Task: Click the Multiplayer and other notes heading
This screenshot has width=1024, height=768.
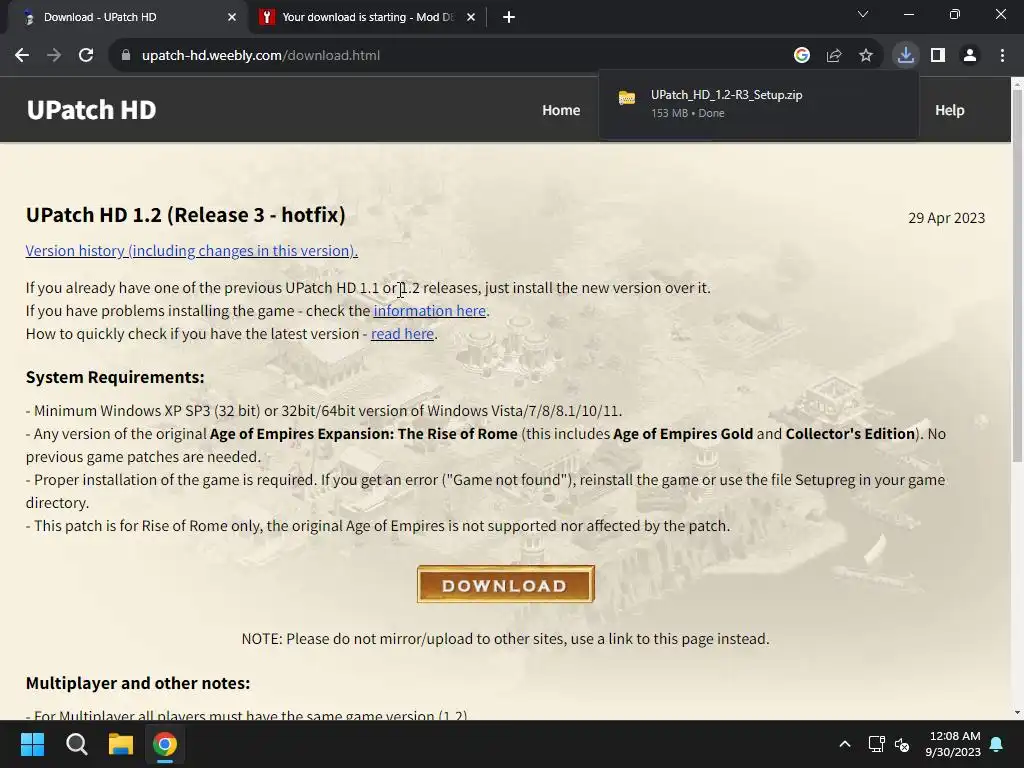Action: [138, 683]
